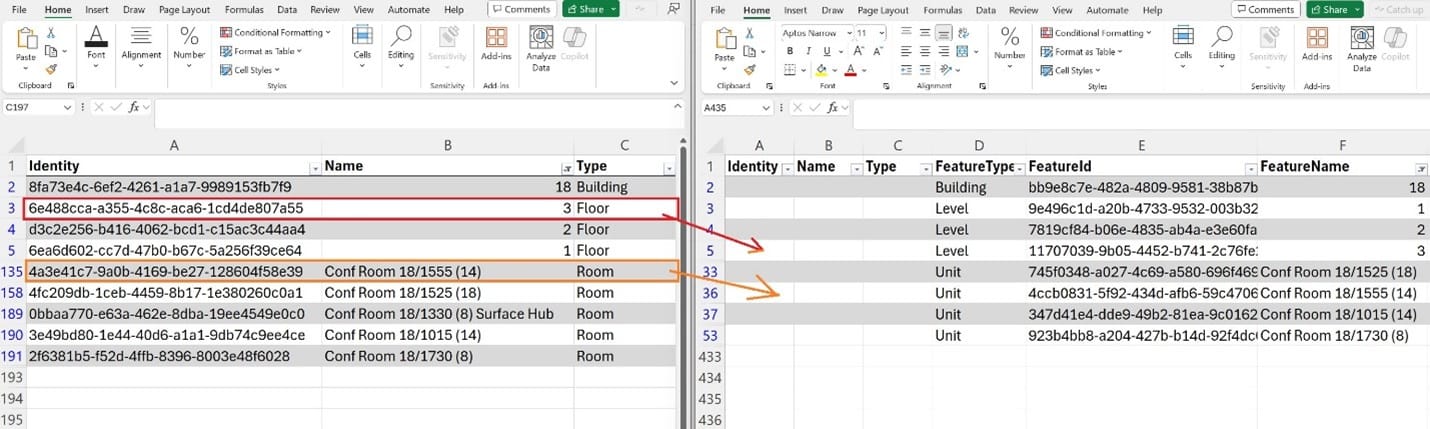This screenshot has width=1430, height=429.
Task: Click Format as Table in right window
Action: 1082,51
